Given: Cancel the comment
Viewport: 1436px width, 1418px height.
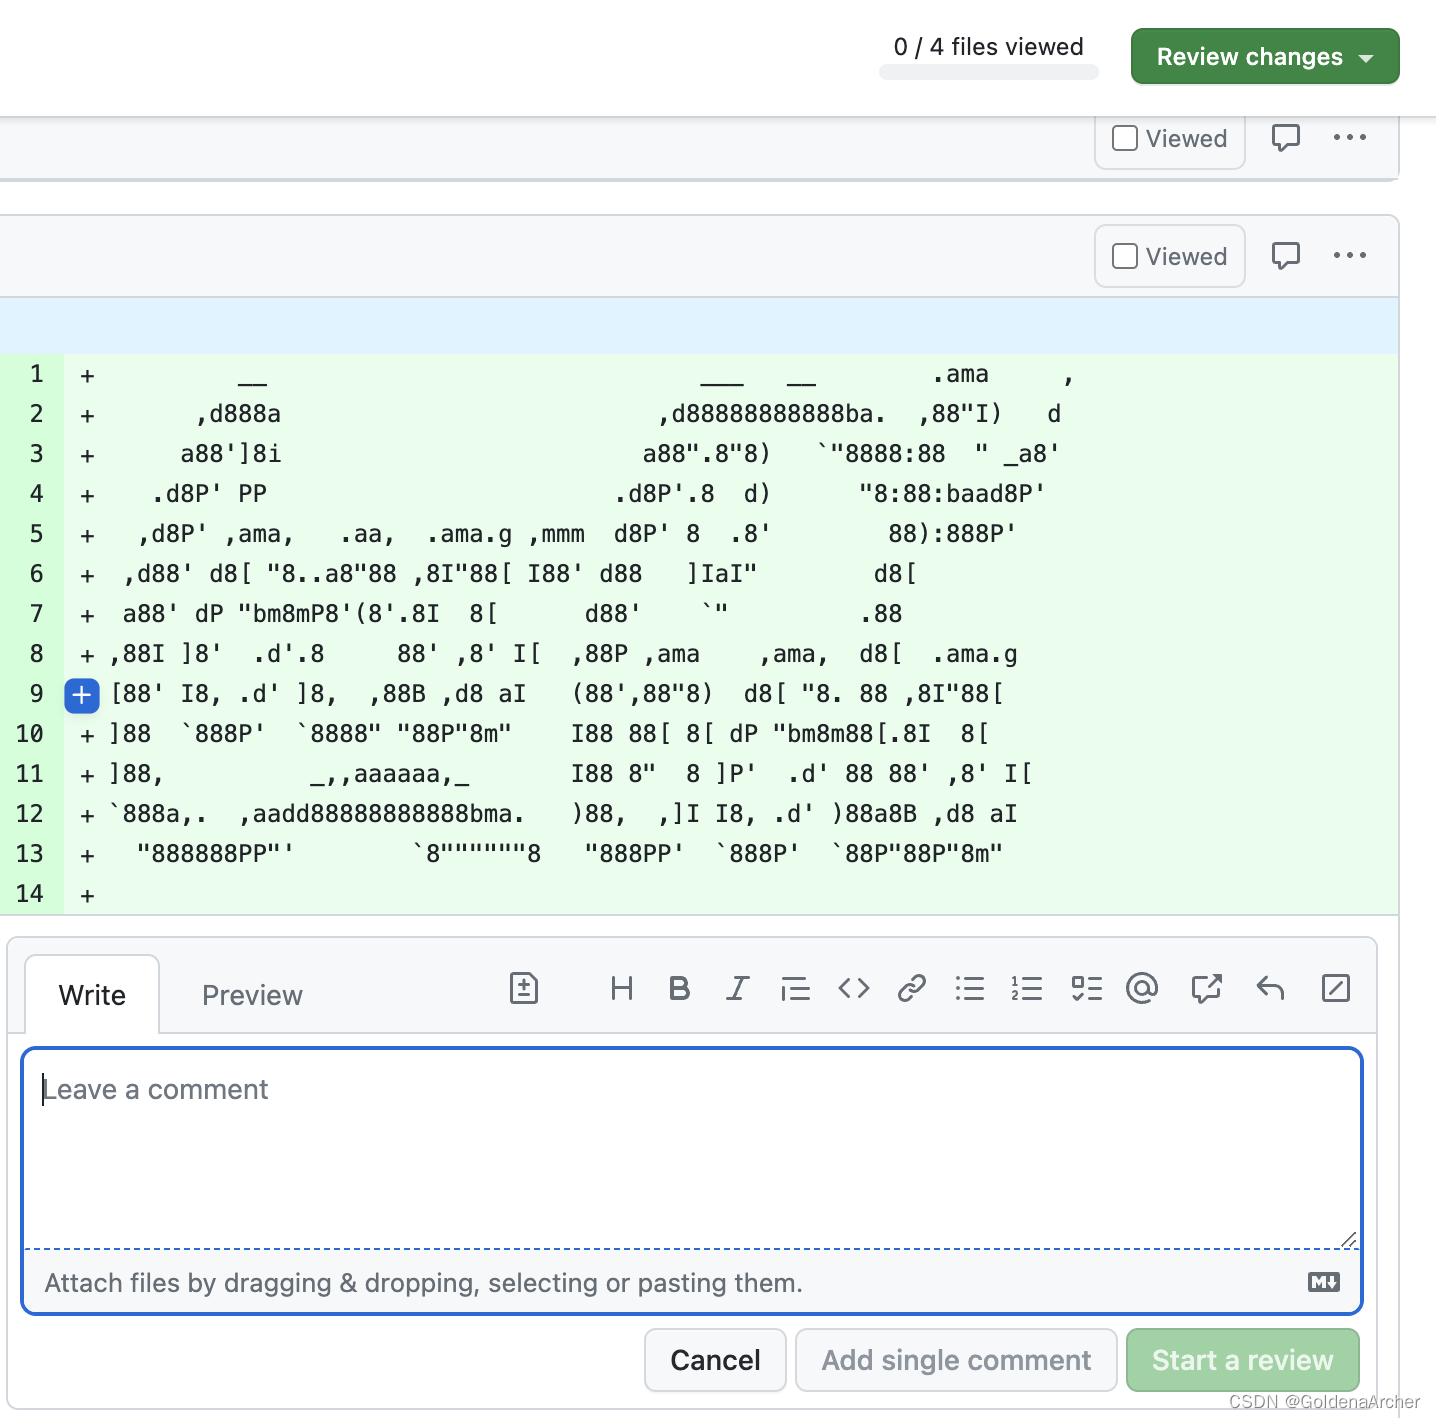Looking at the screenshot, I should (x=715, y=1360).
